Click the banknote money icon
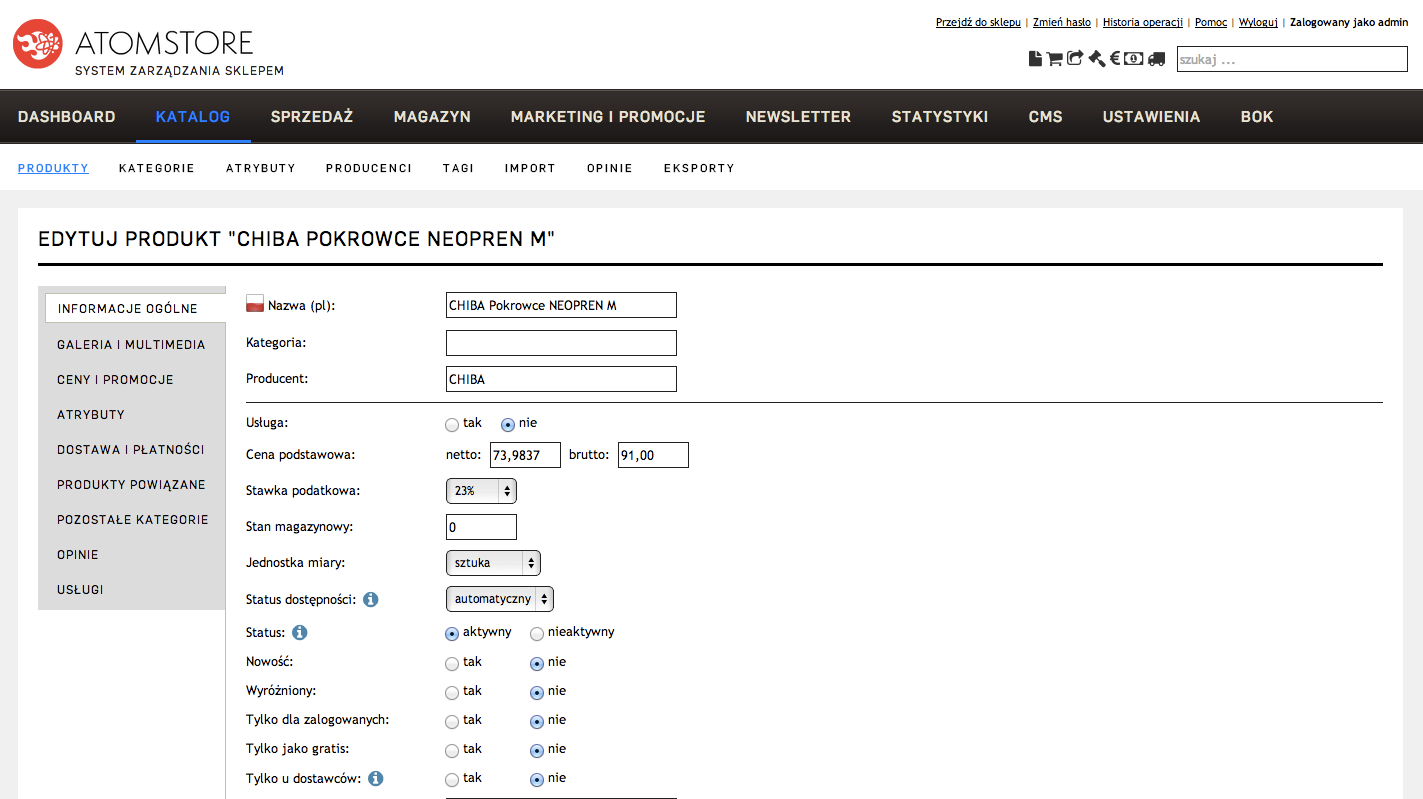Image resolution: width=1423 pixels, height=799 pixels. [x=1133, y=59]
